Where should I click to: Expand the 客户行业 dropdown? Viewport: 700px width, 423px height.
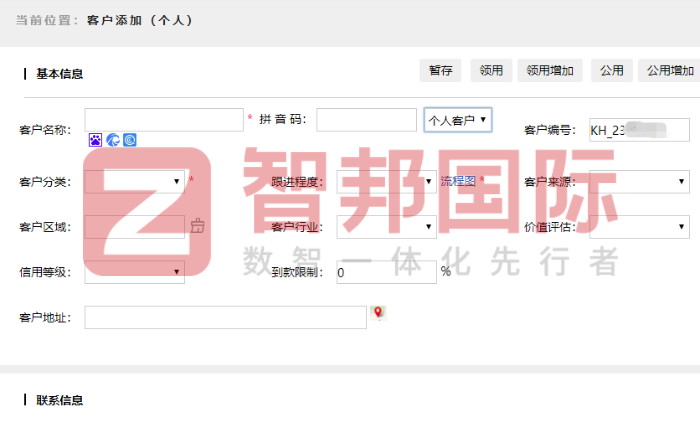(x=387, y=227)
